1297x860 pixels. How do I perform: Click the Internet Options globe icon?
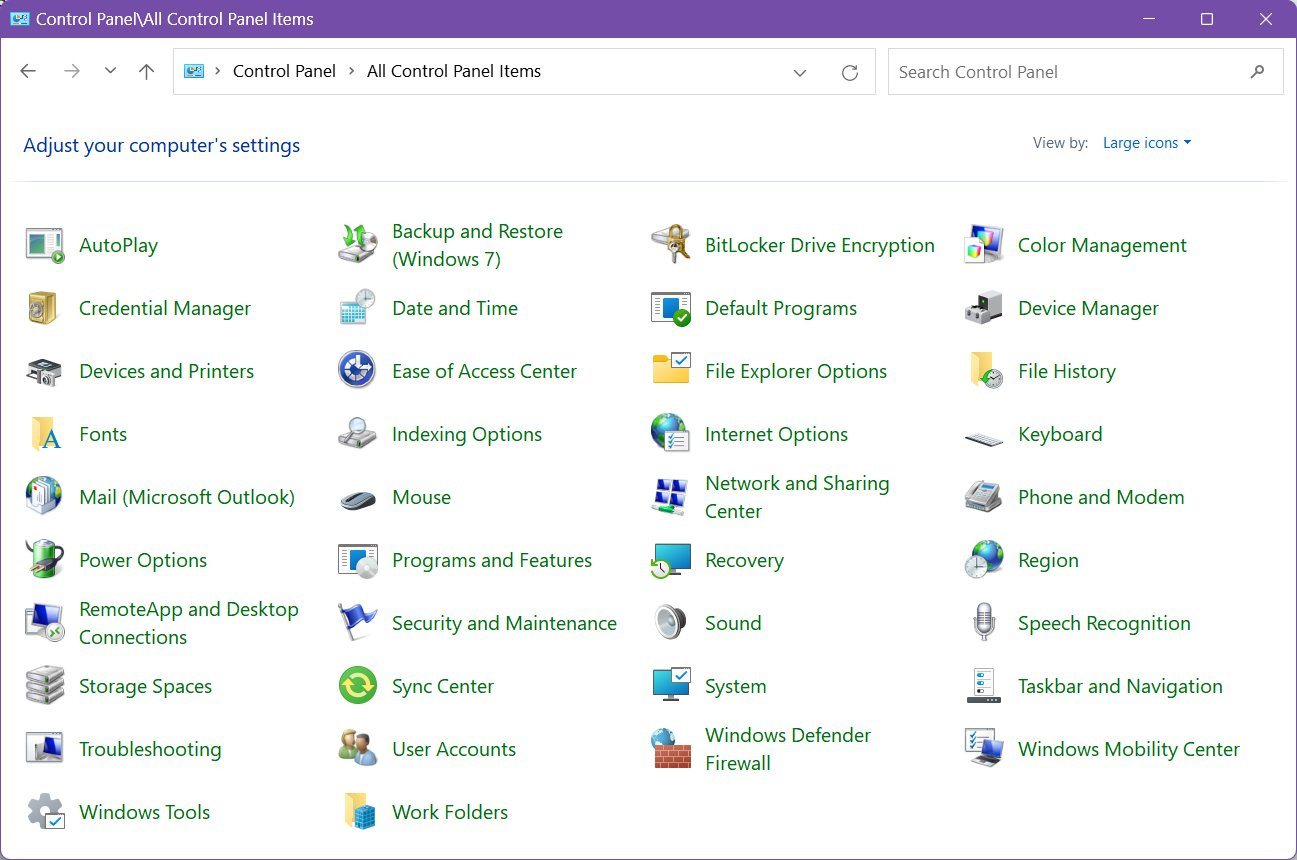pyautogui.click(x=671, y=434)
